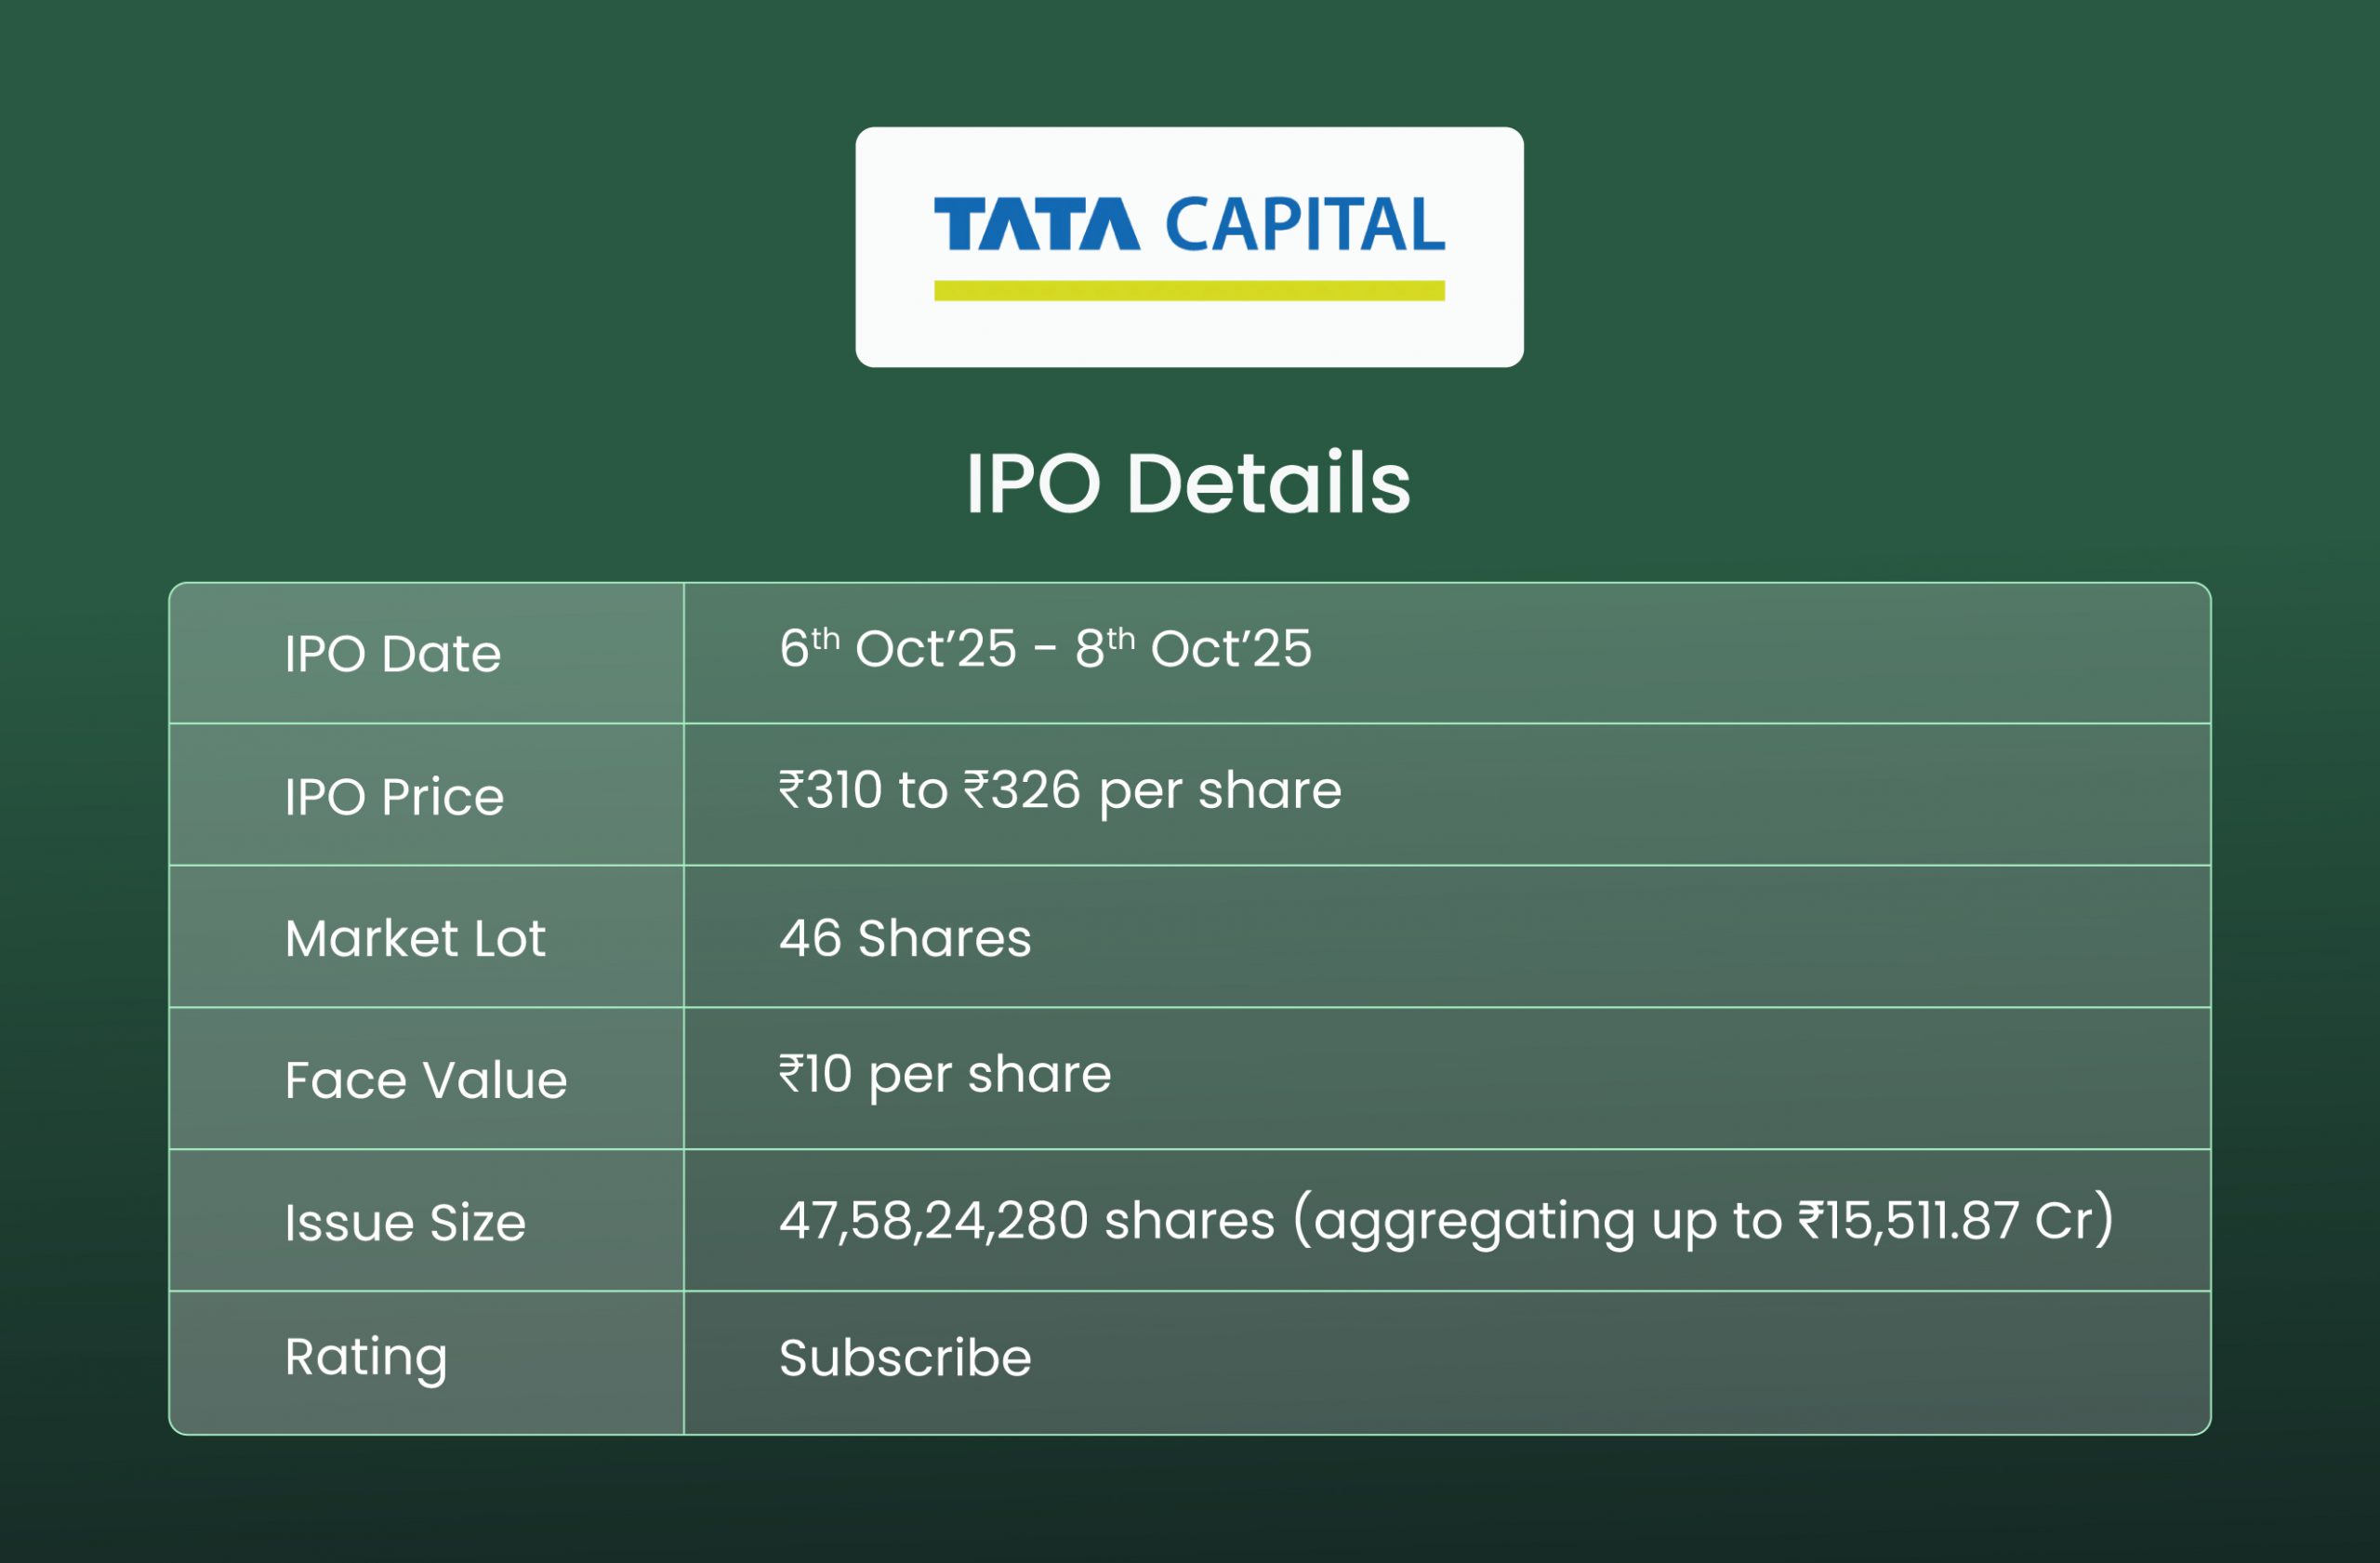
Task: Select the Face Value label
Action: pos(426,1080)
